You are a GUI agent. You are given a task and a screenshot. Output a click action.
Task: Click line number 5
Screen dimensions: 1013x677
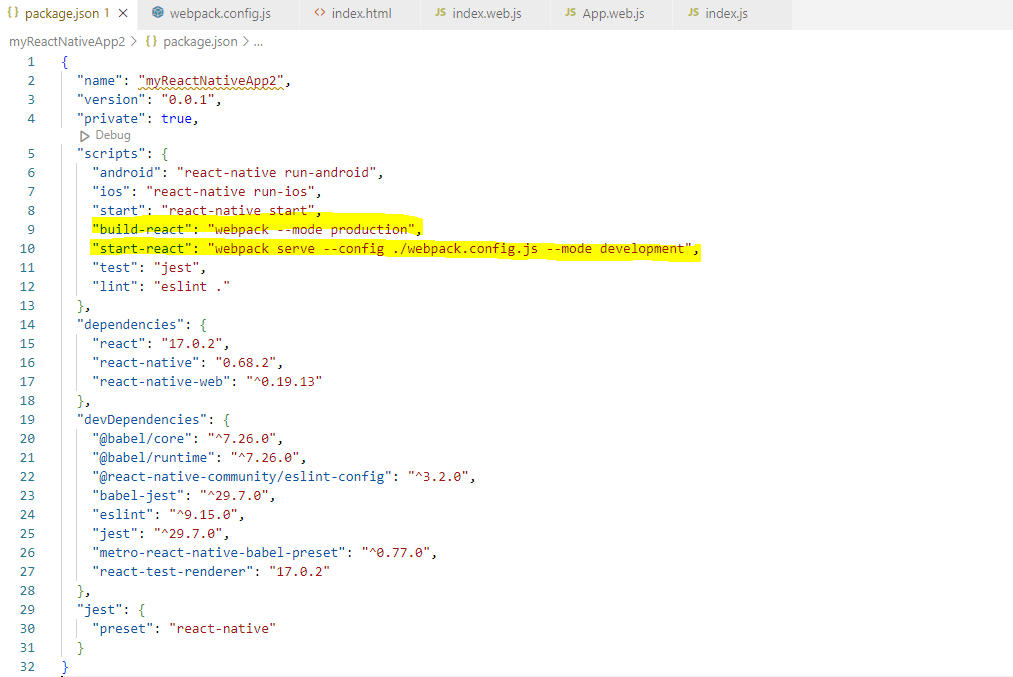point(31,154)
